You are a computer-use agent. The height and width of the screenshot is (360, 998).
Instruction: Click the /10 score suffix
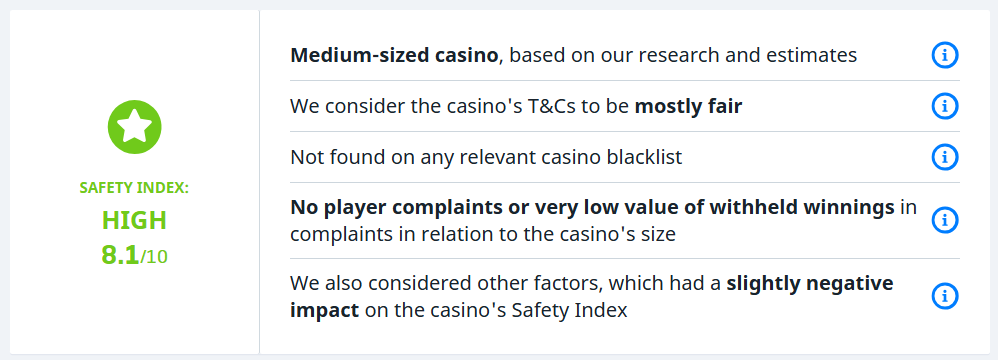(154, 257)
